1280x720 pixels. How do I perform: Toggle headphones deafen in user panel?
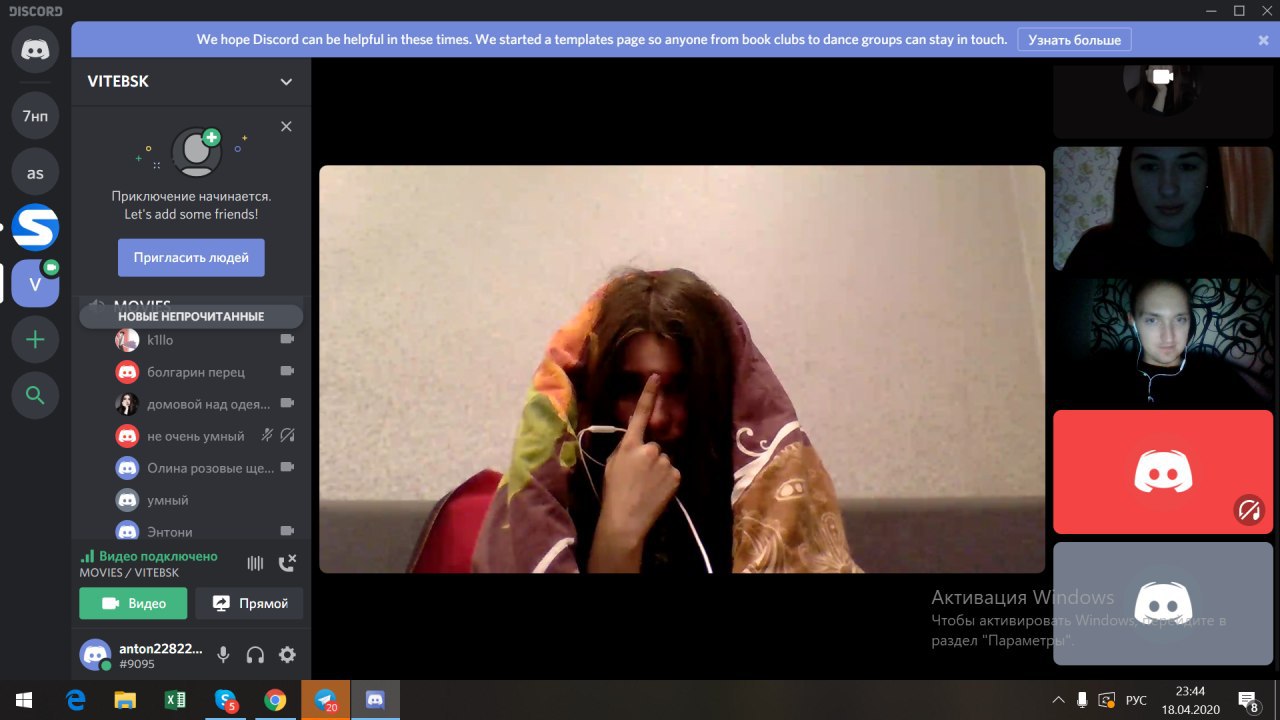[255, 655]
